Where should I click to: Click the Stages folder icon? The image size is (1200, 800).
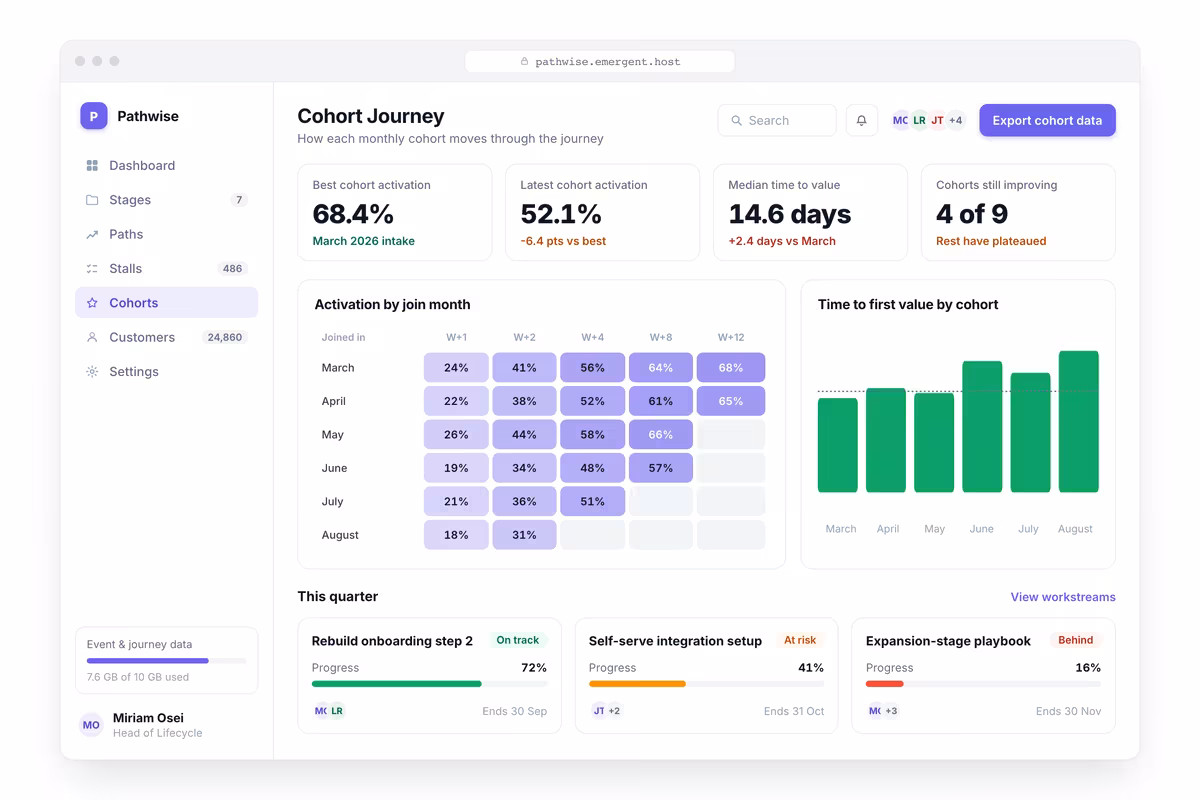[92, 200]
